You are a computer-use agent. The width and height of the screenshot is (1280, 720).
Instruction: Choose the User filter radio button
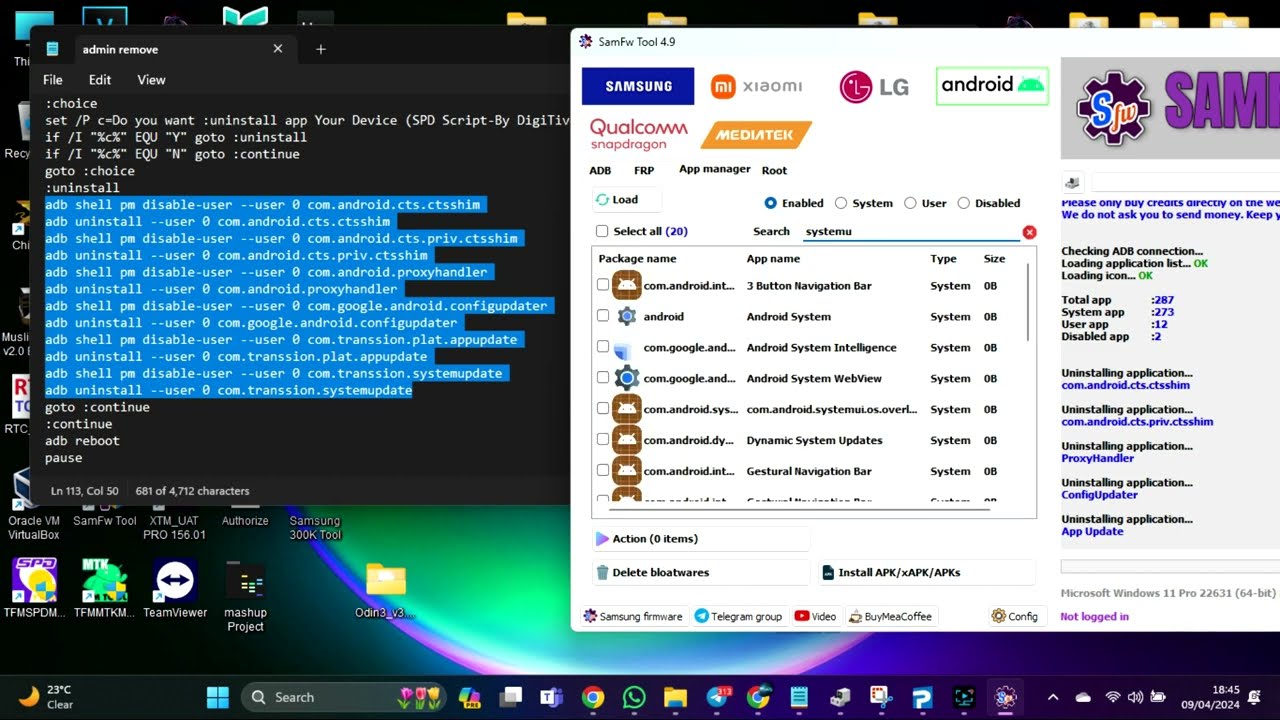click(x=910, y=203)
